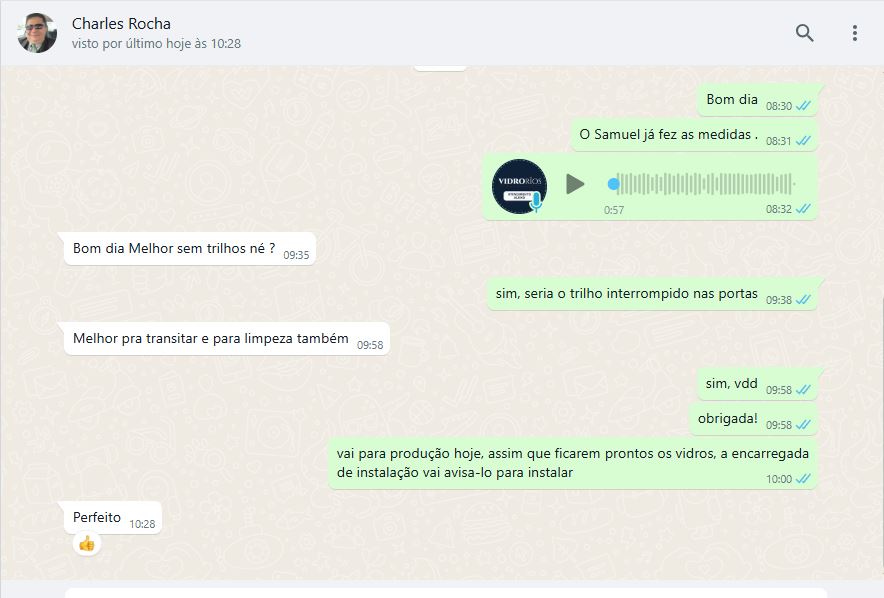Select the 'Bom dia' sent message

757,100
